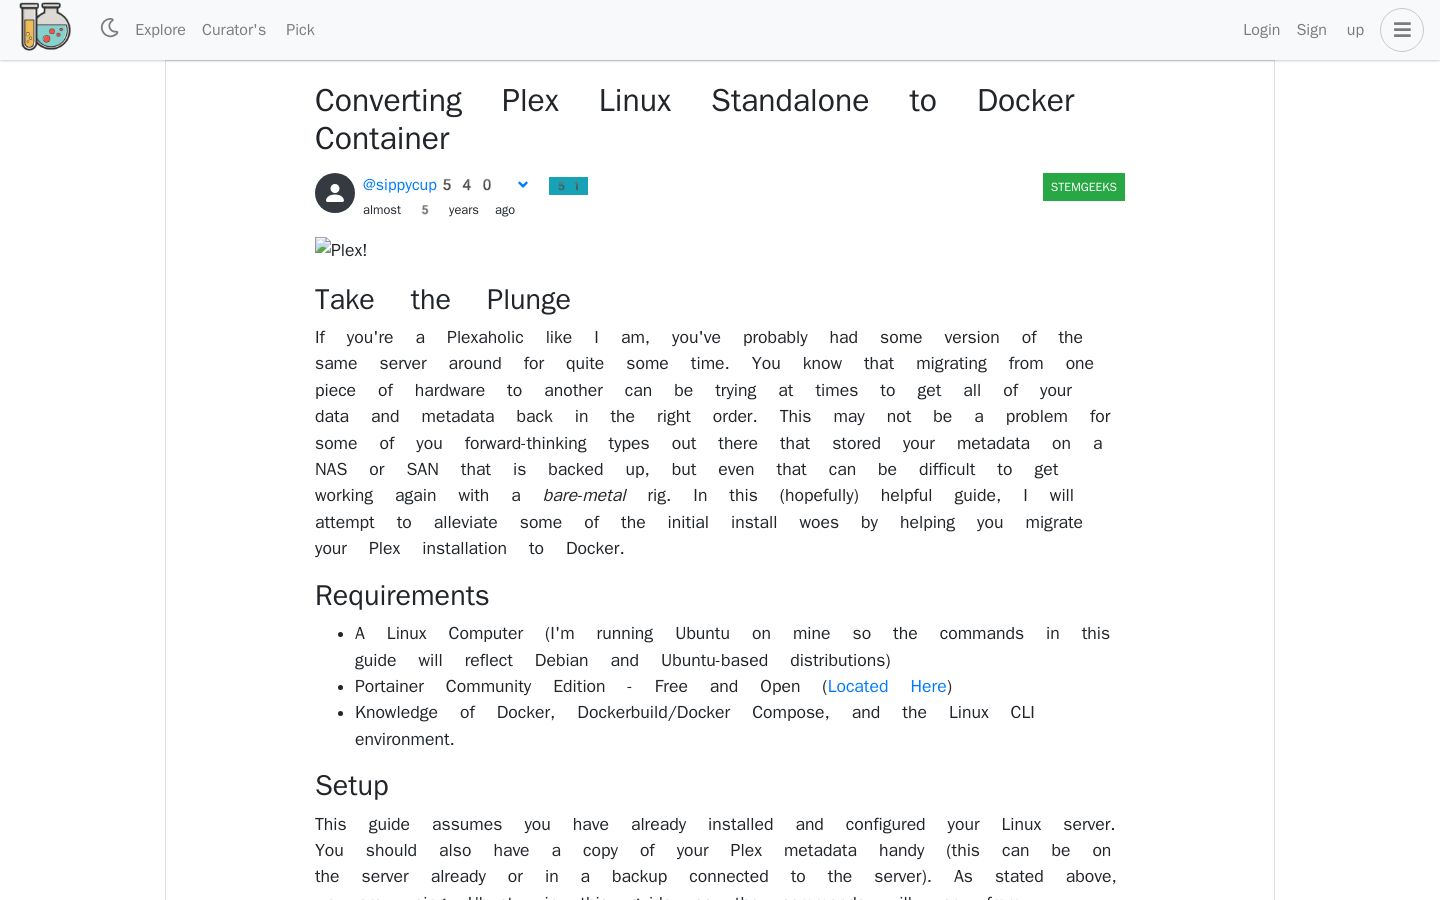Go to the Explore page

[160, 30]
